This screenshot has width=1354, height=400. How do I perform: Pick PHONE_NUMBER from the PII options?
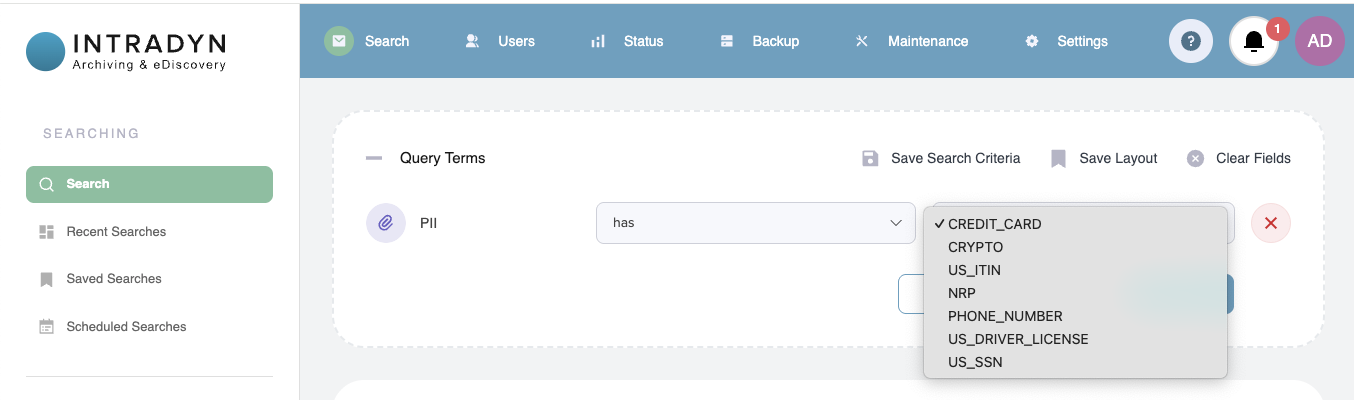tap(1005, 316)
